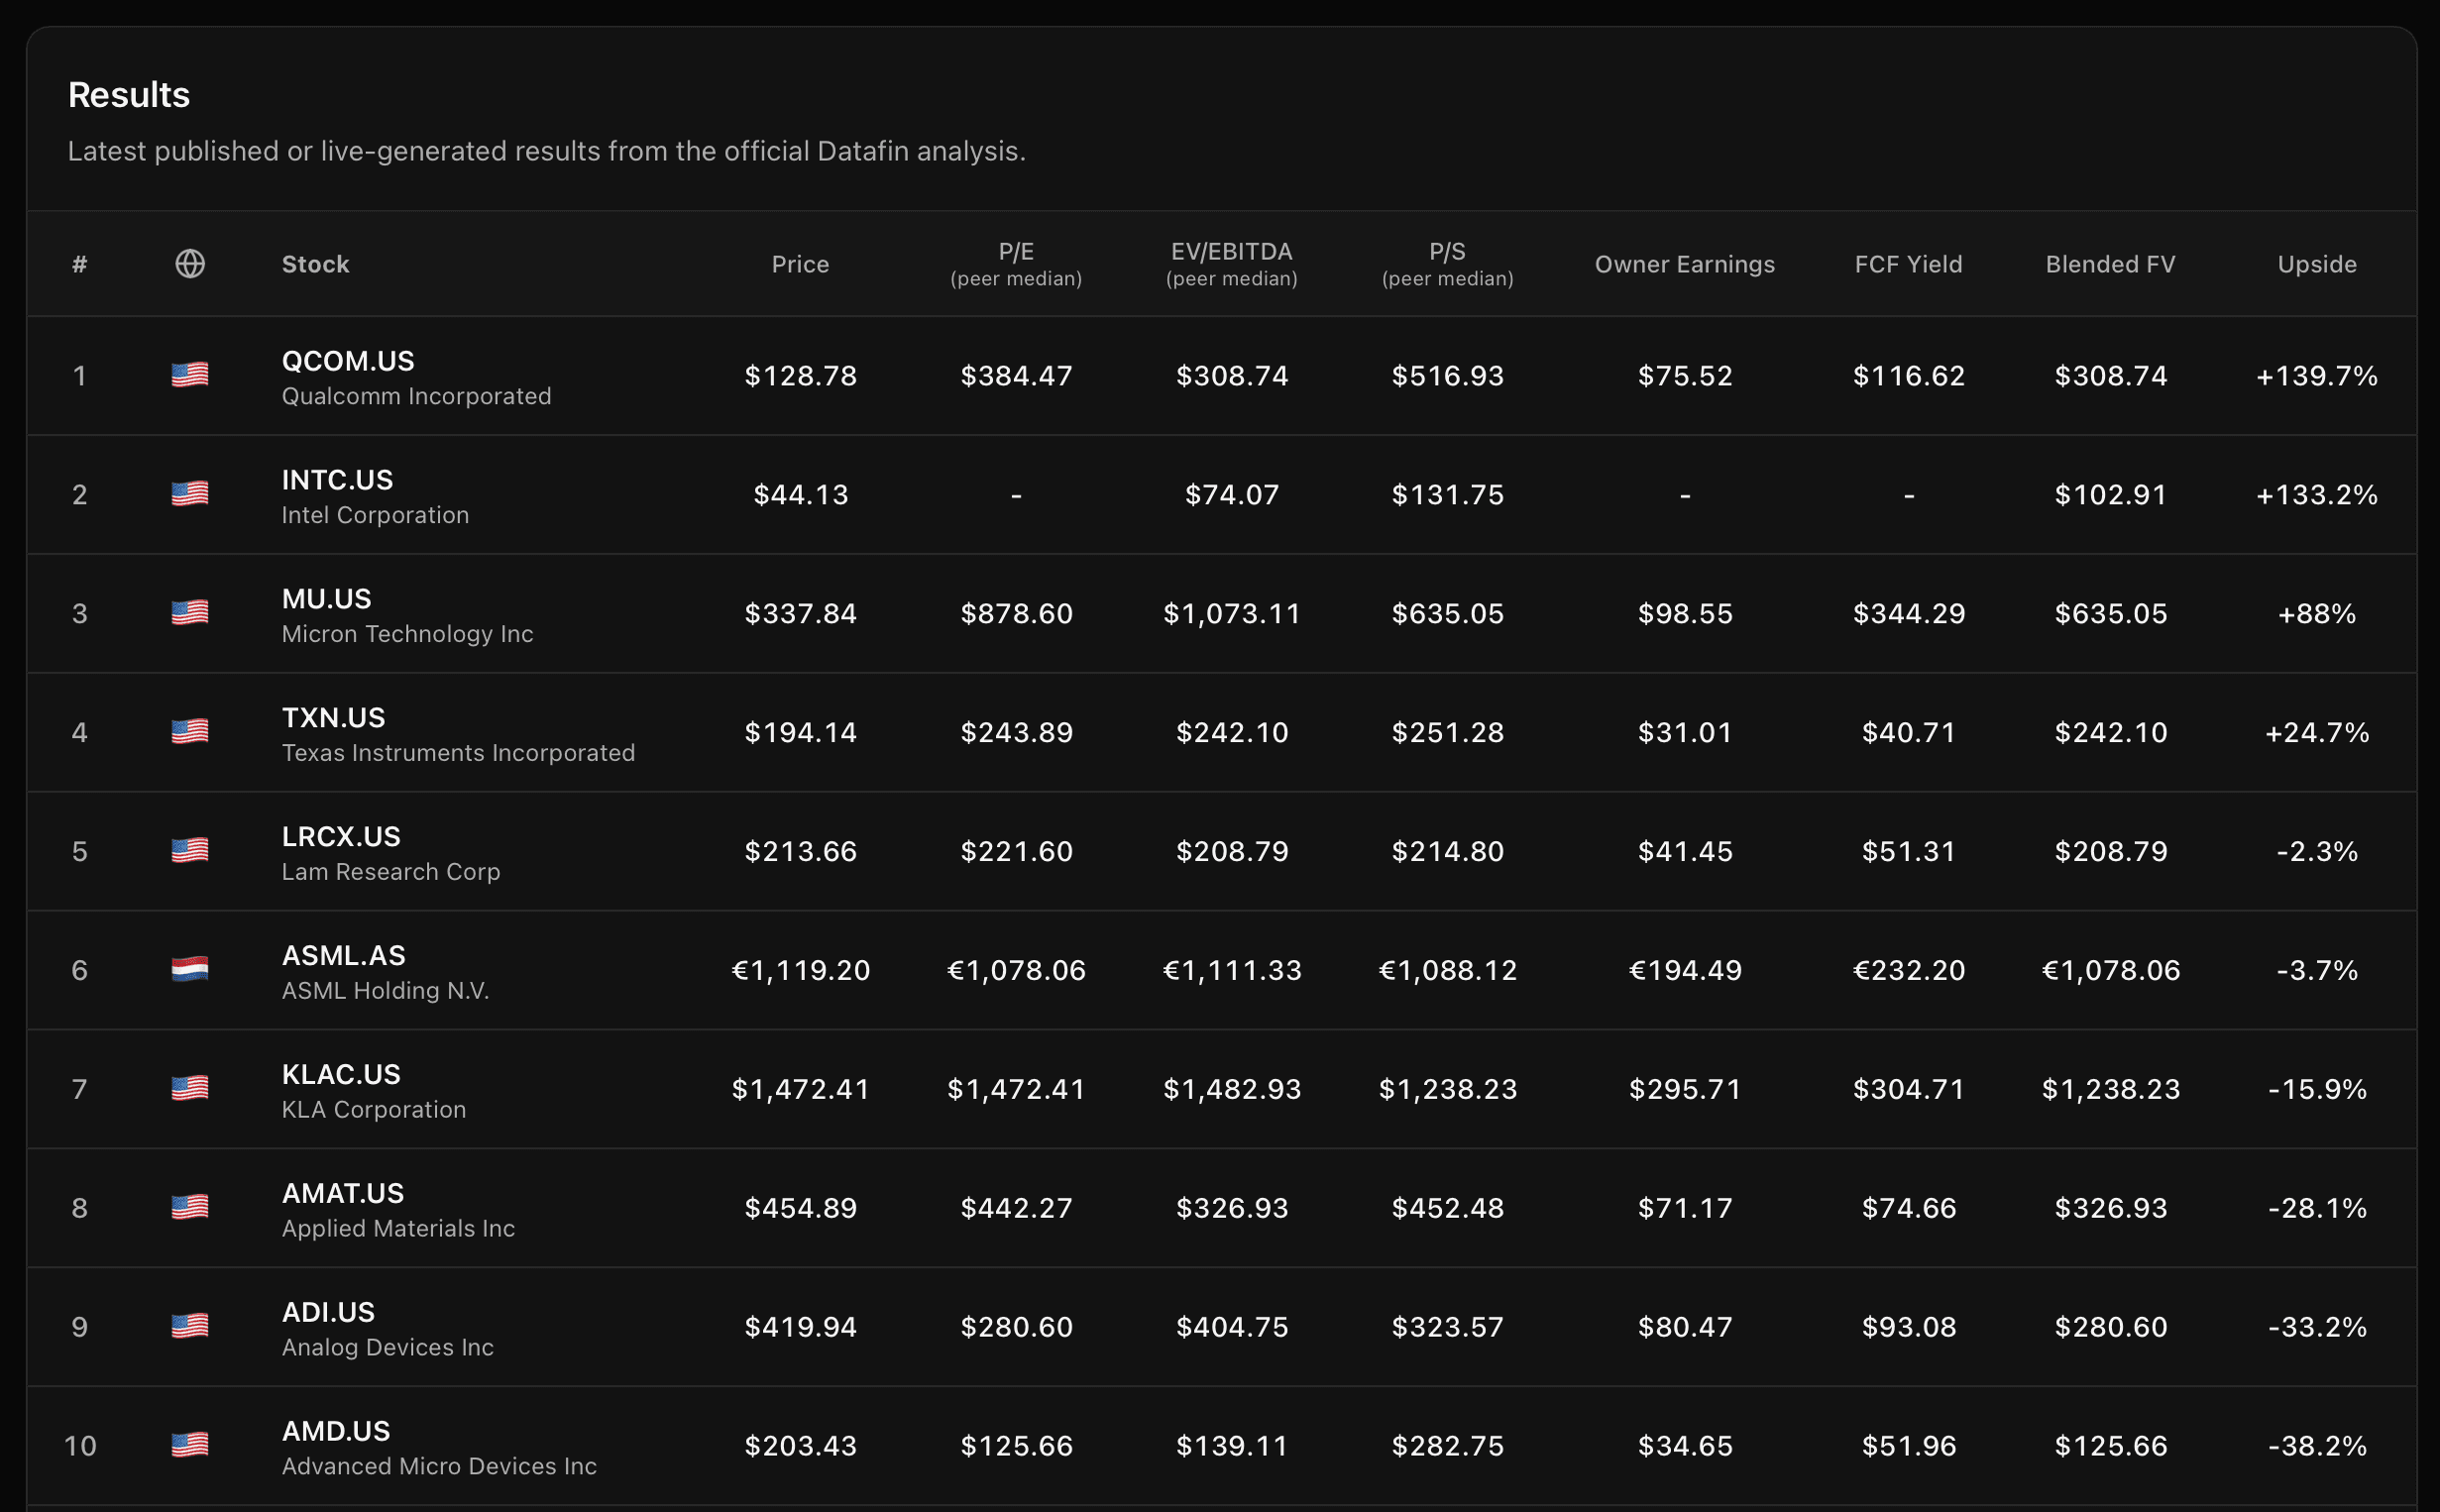Sort by the FCF Yield header
Image resolution: width=2440 pixels, height=1512 pixels.
click(x=1908, y=264)
